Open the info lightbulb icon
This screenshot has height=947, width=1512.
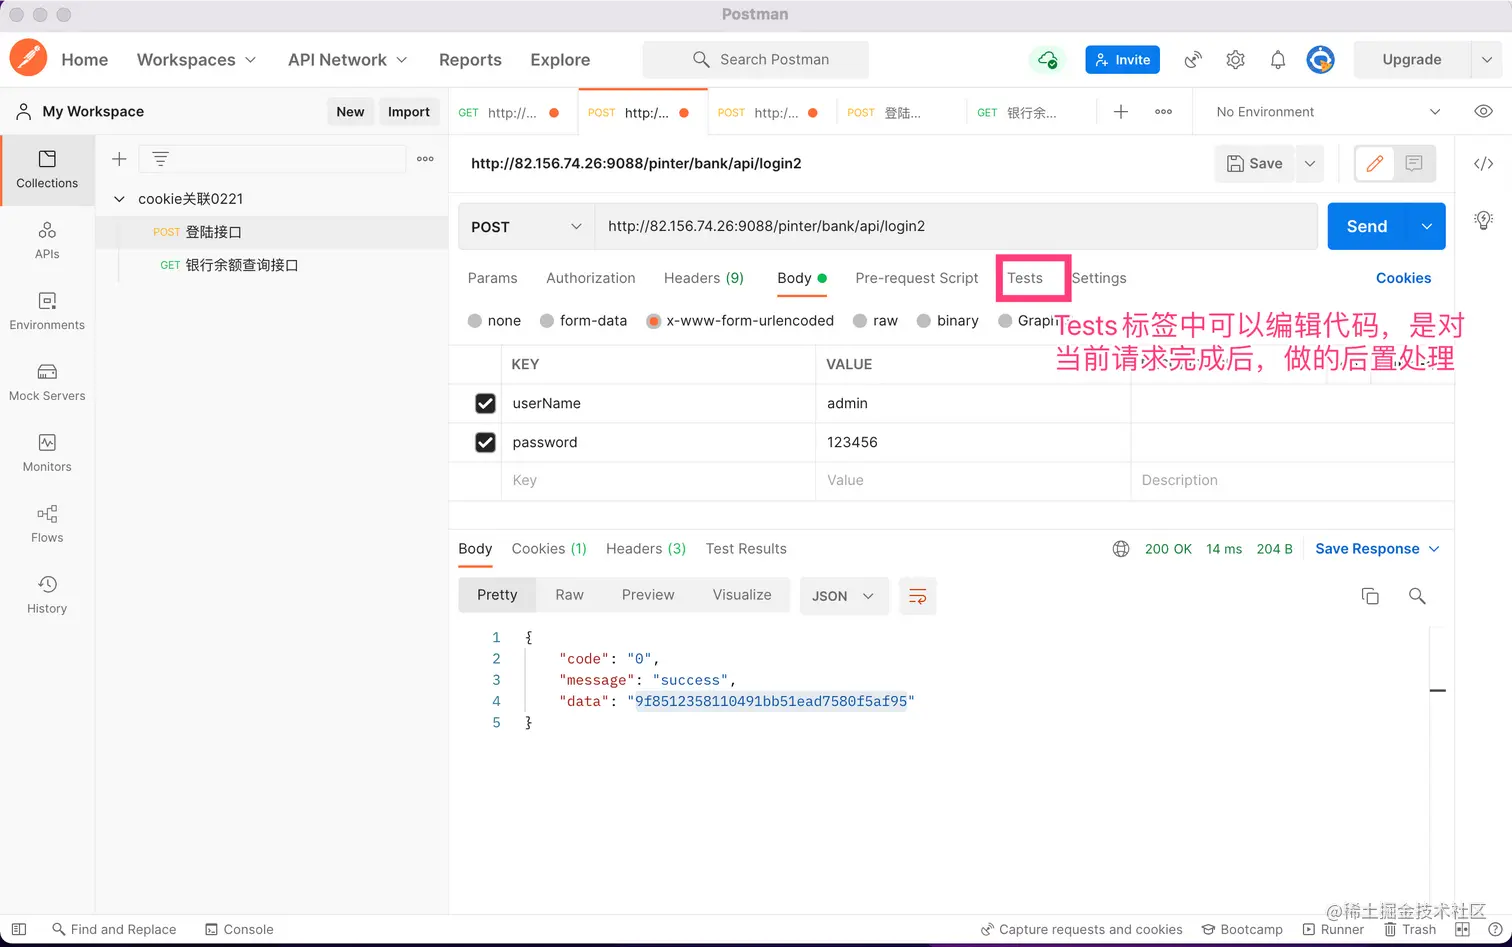click(1484, 220)
